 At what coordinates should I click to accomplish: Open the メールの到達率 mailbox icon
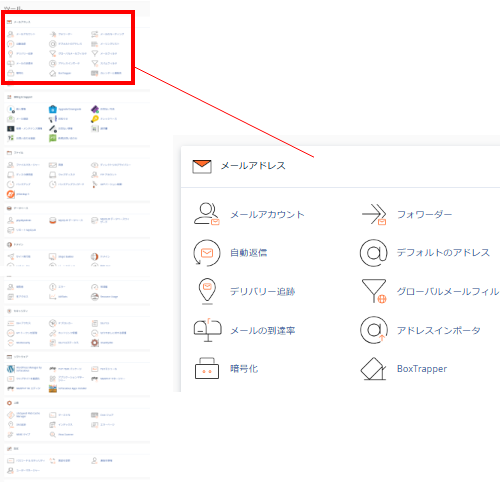[x=207, y=330]
